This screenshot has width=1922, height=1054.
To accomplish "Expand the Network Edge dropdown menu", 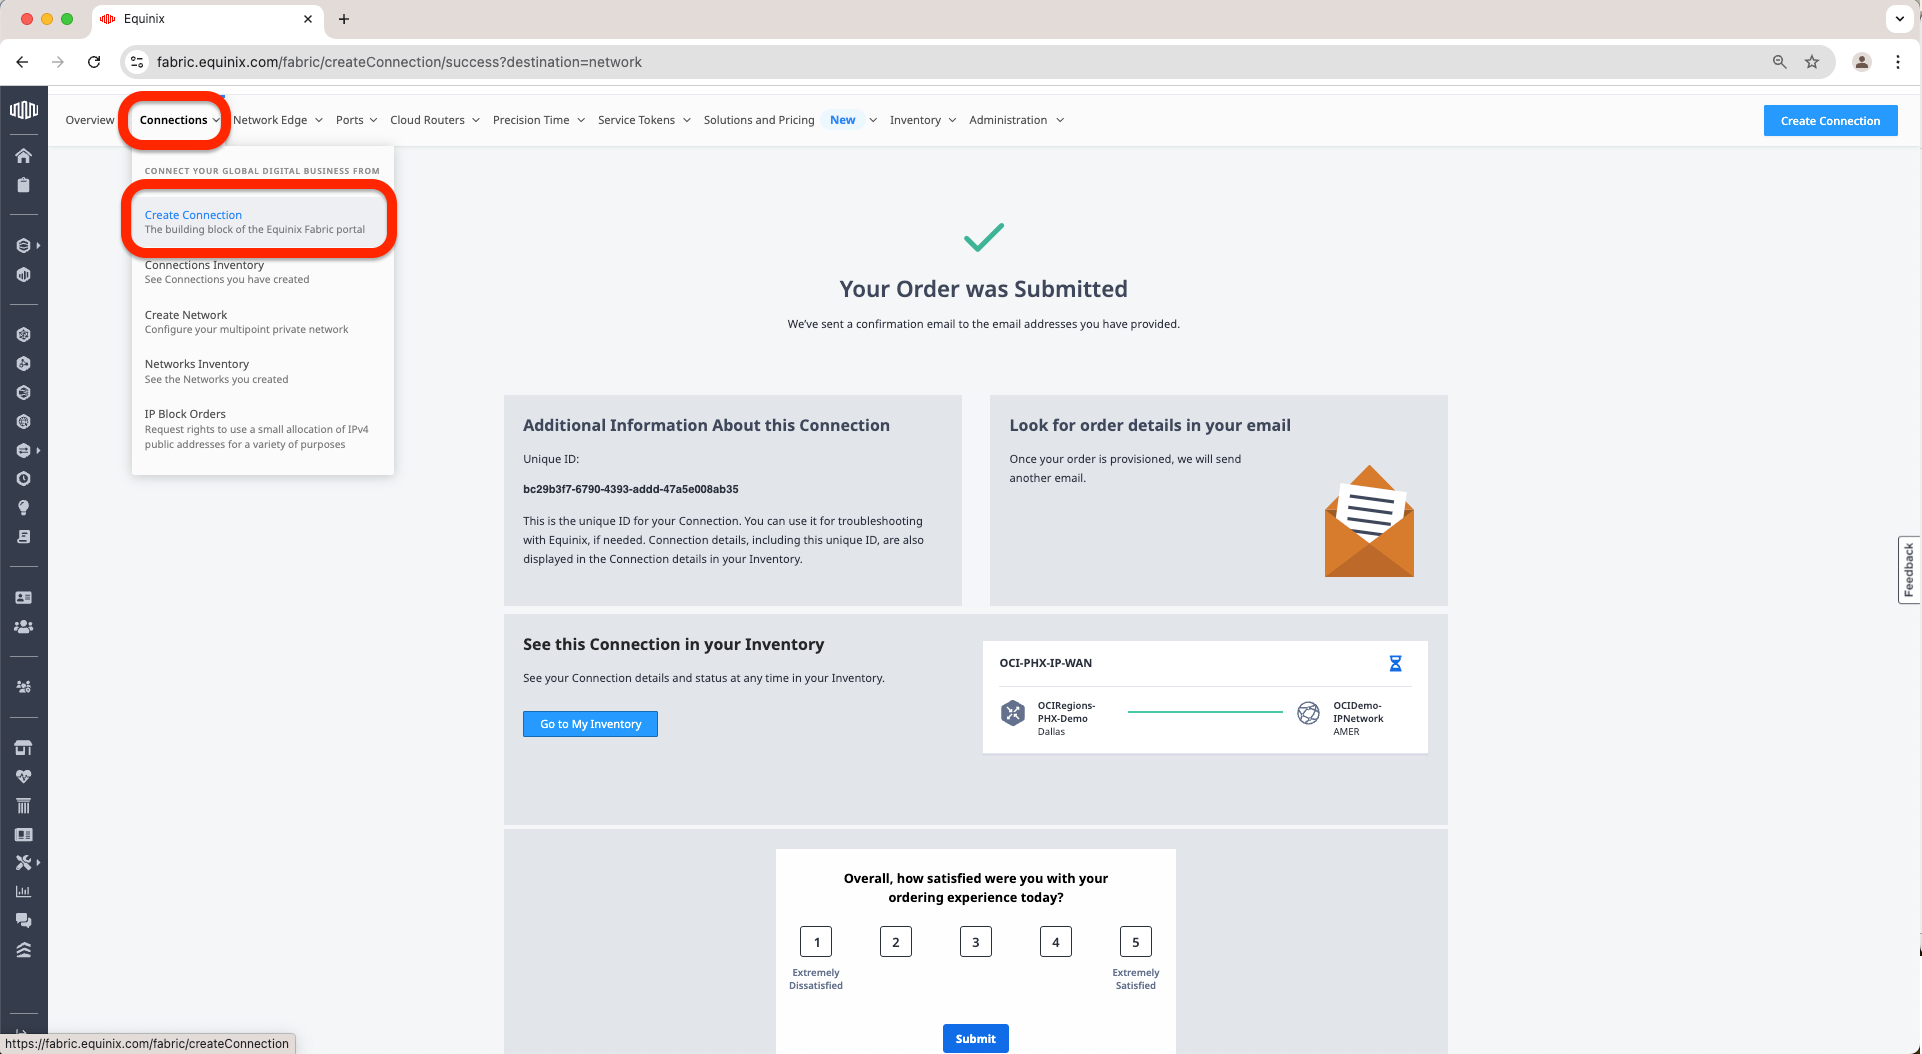I will click(x=278, y=120).
